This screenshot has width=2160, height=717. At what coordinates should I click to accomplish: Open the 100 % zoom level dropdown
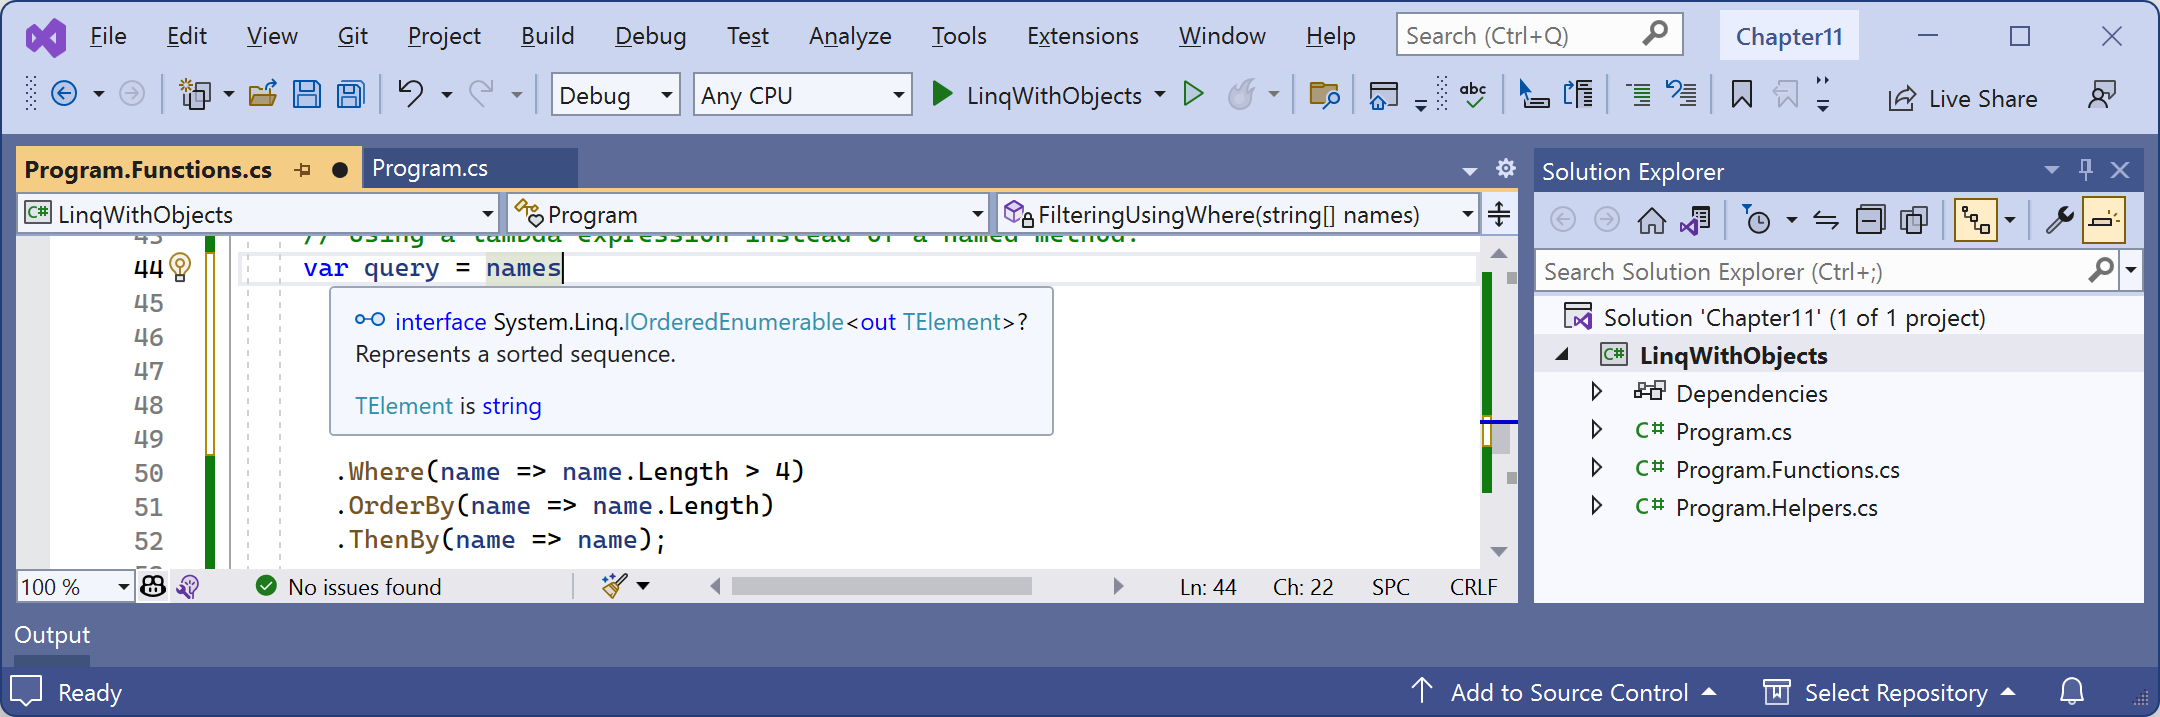(75, 586)
